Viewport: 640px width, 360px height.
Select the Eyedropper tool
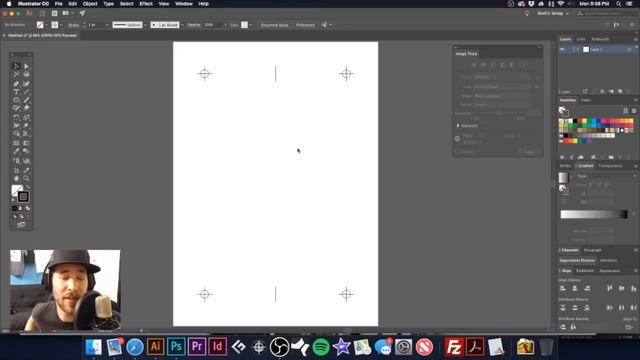pyautogui.click(x=16, y=151)
